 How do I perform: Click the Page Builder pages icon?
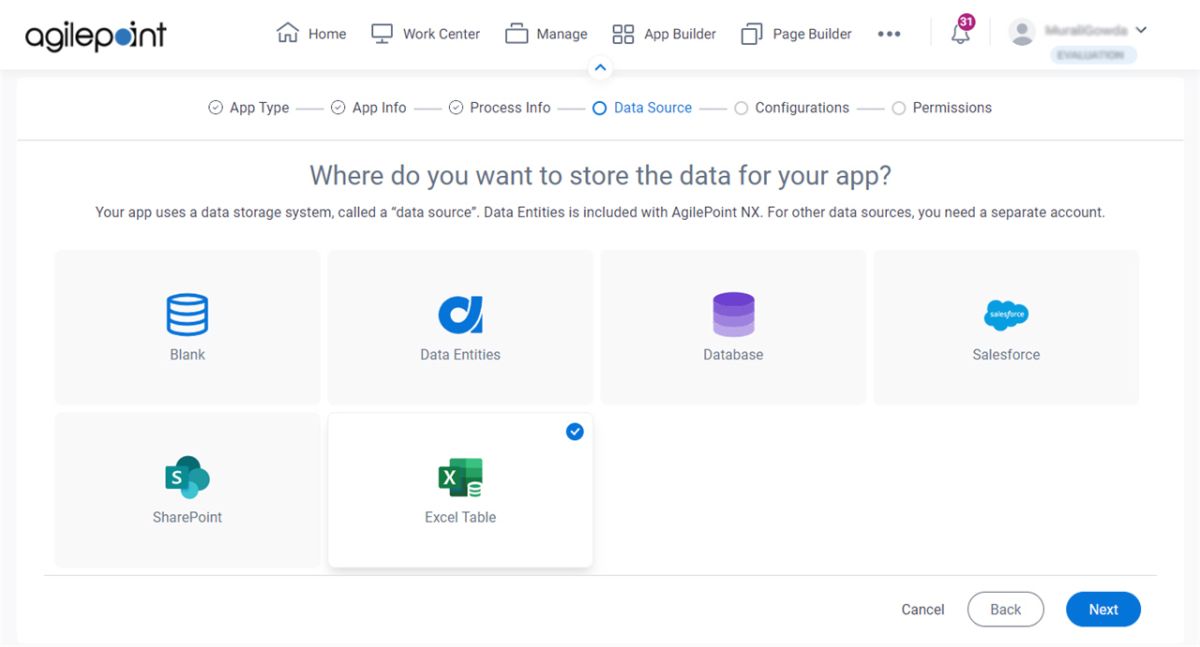pos(751,34)
